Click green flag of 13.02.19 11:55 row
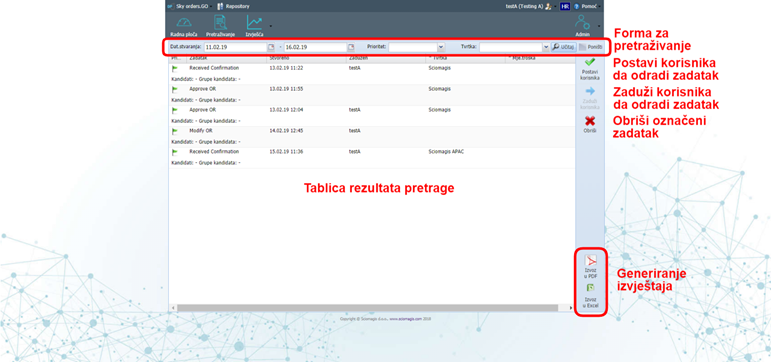This screenshot has height=362, width=771. click(x=175, y=90)
